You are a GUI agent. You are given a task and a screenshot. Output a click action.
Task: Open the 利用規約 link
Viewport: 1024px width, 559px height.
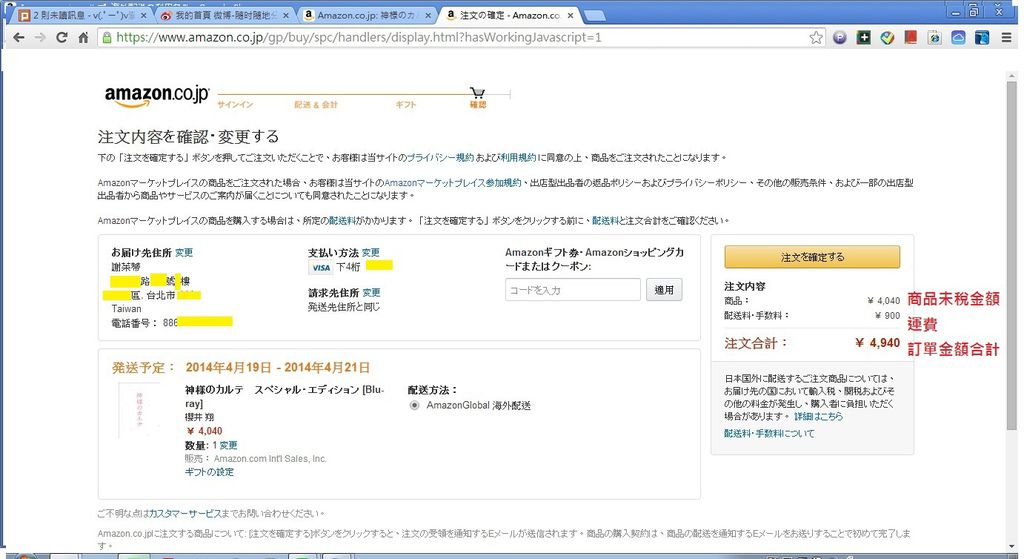click(x=518, y=157)
